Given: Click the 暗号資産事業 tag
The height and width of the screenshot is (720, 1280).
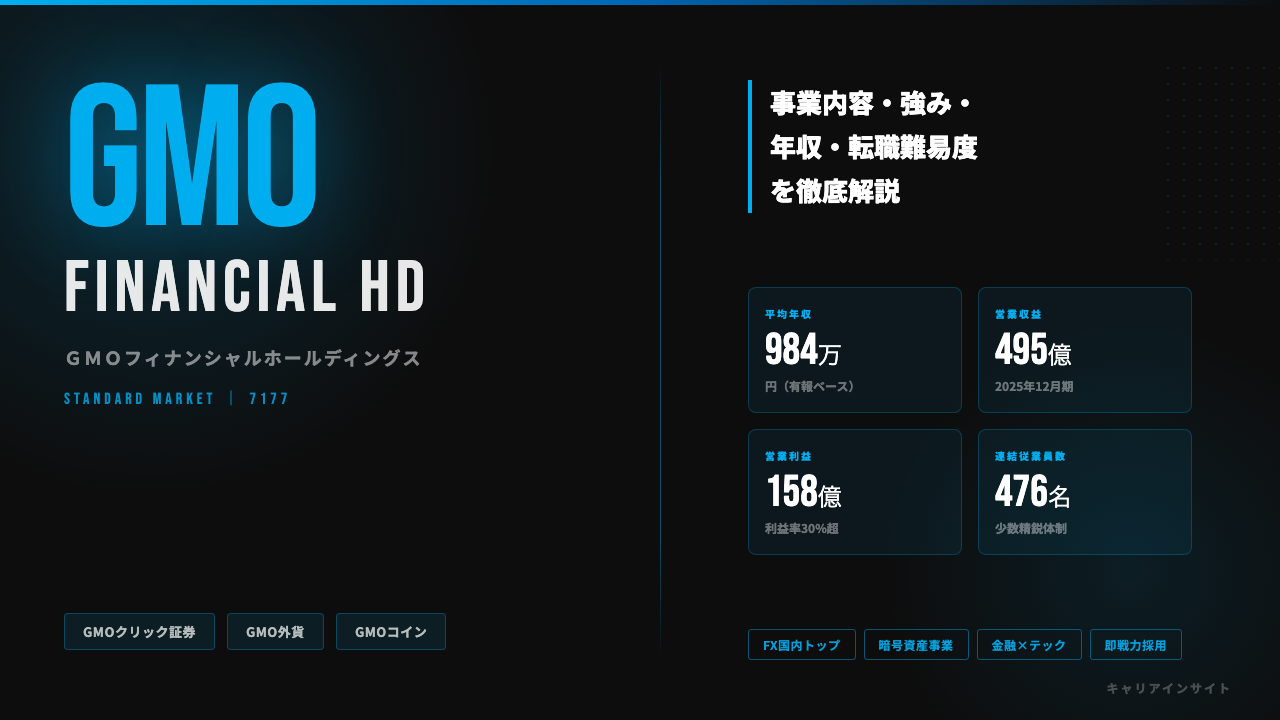Looking at the screenshot, I should 916,645.
